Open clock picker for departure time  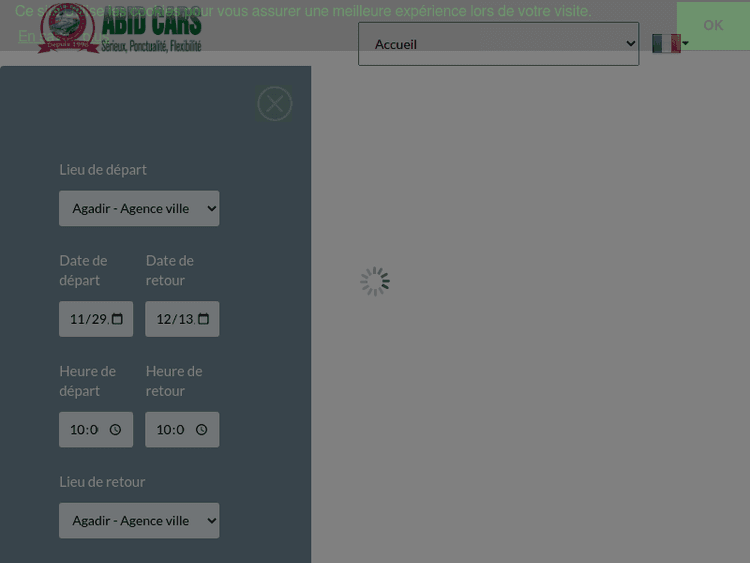(115, 430)
